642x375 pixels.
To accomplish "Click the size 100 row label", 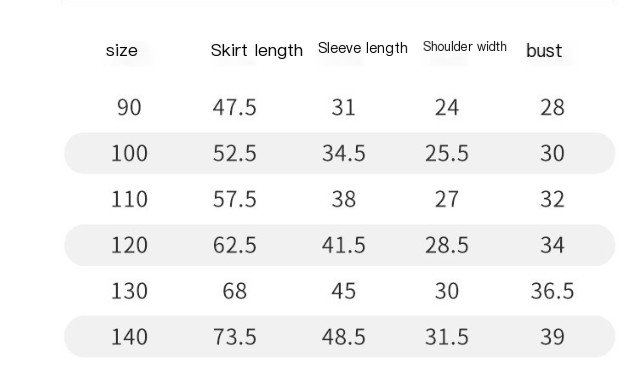I will tap(129, 153).
